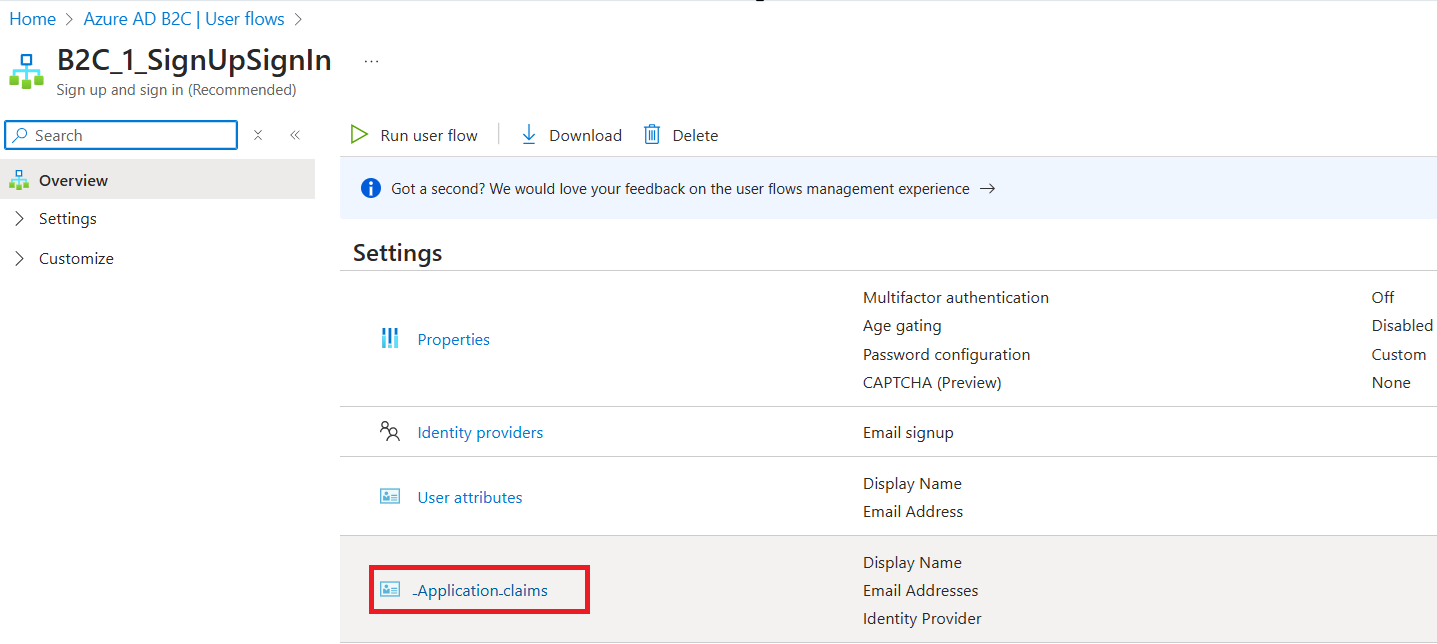Click the Download arrow icon
This screenshot has width=1437, height=644.
(529, 135)
